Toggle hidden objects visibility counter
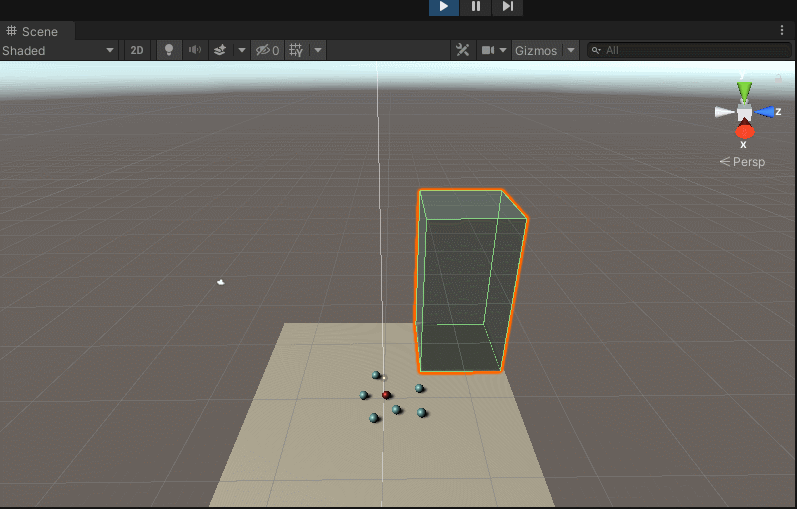Screen dimensions: 797x509 267,50
